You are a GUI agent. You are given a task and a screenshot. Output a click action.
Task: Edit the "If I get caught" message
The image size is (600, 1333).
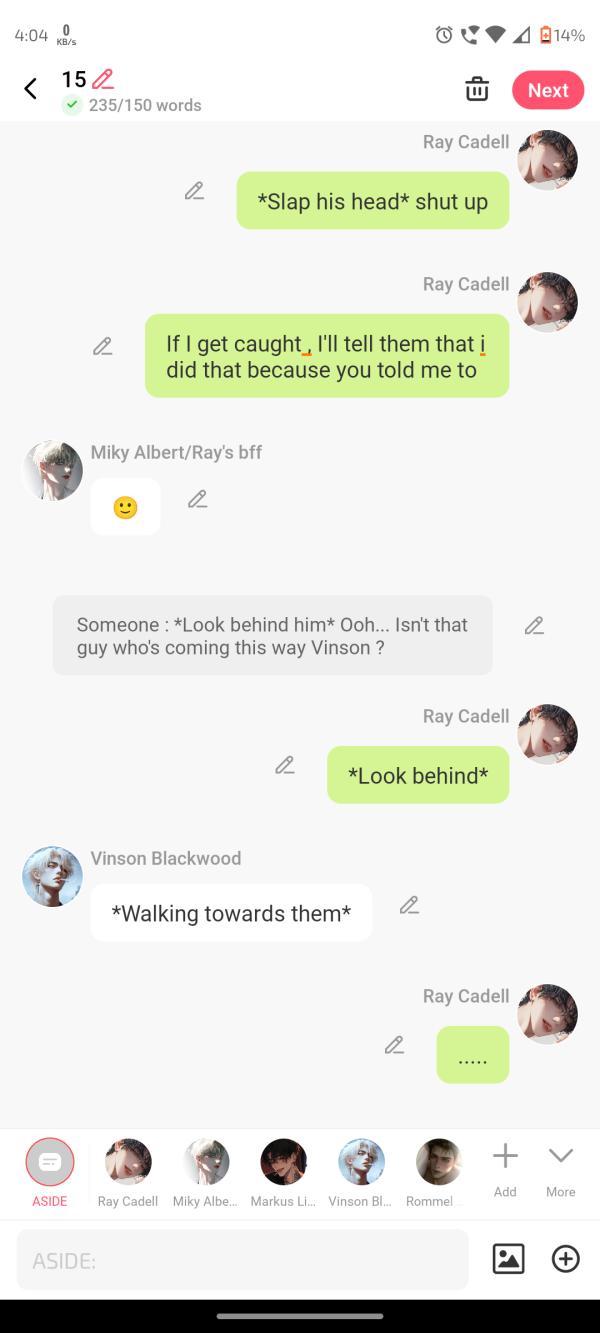102,347
